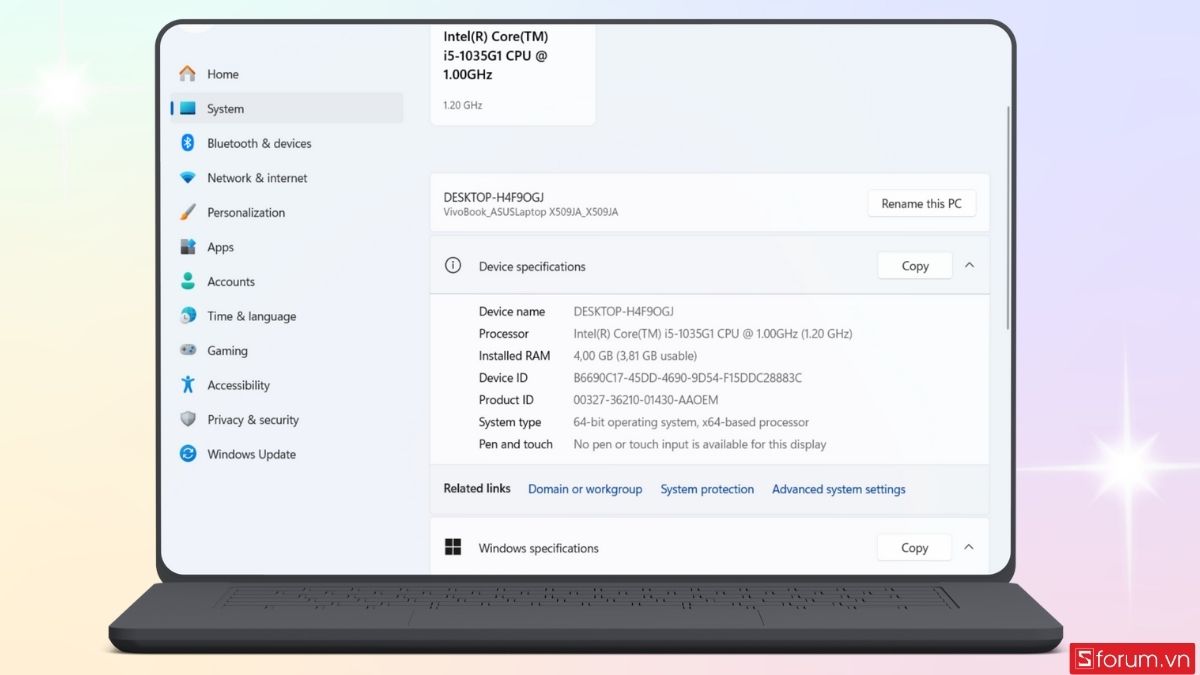1200x675 pixels.
Task: Click the Device name value in specifications list
Action: 624,312
